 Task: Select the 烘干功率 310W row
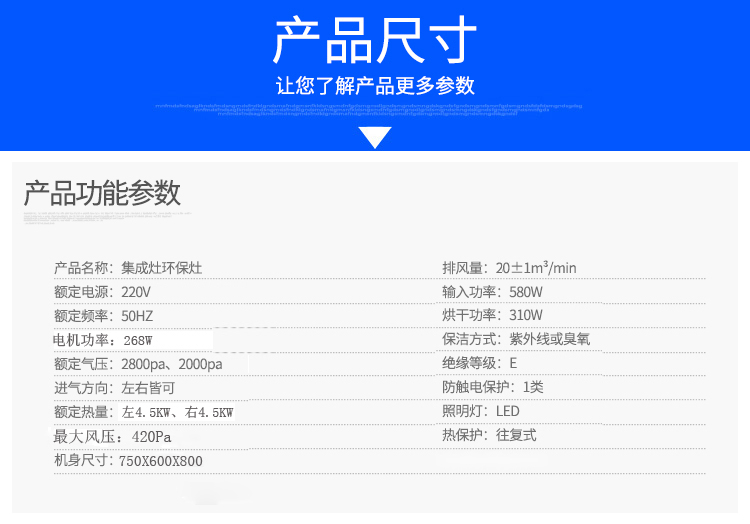point(493,316)
